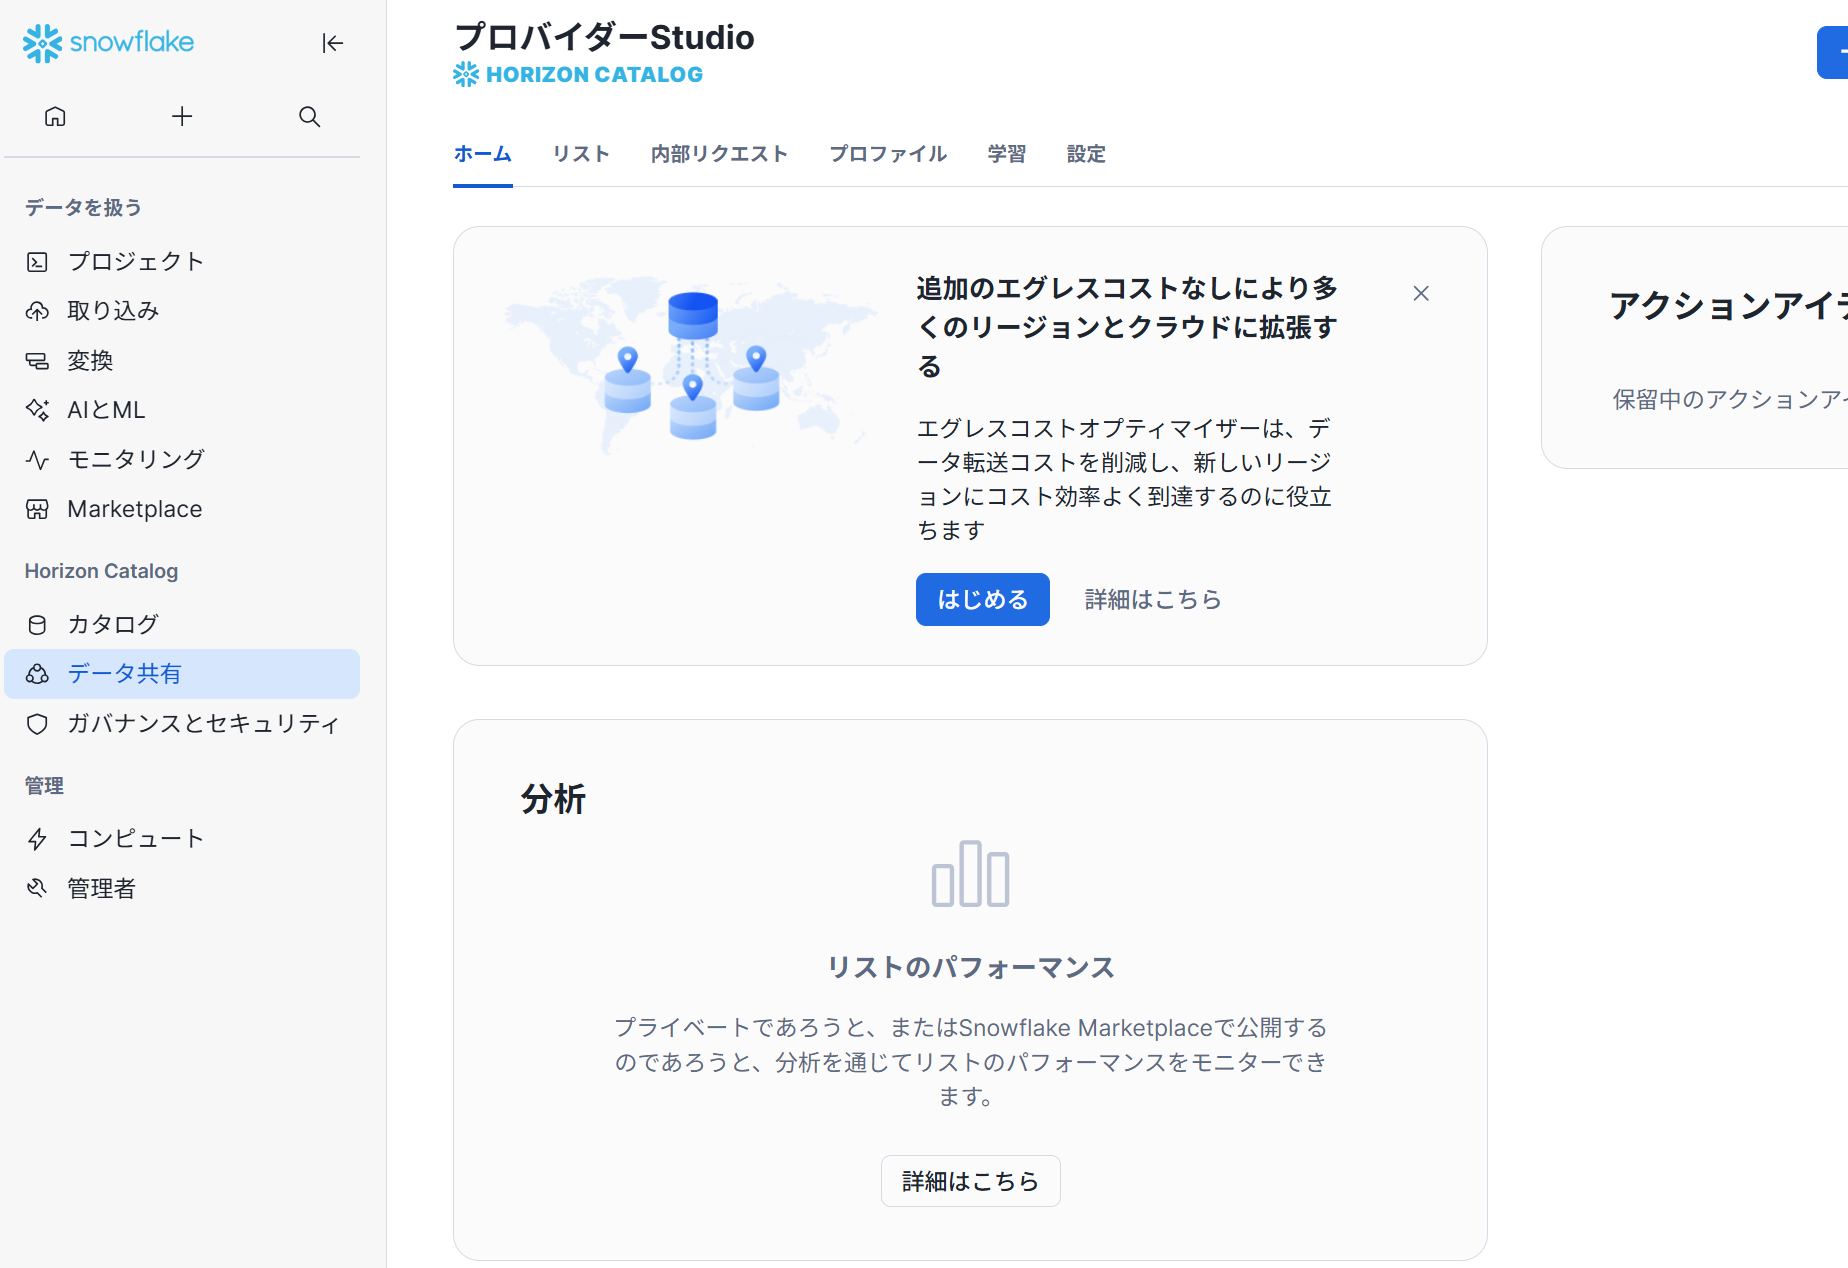Screen dimensions: 1848x1268
Task: Collapse the sidebar navigation
Action: (x=332, y=43)
